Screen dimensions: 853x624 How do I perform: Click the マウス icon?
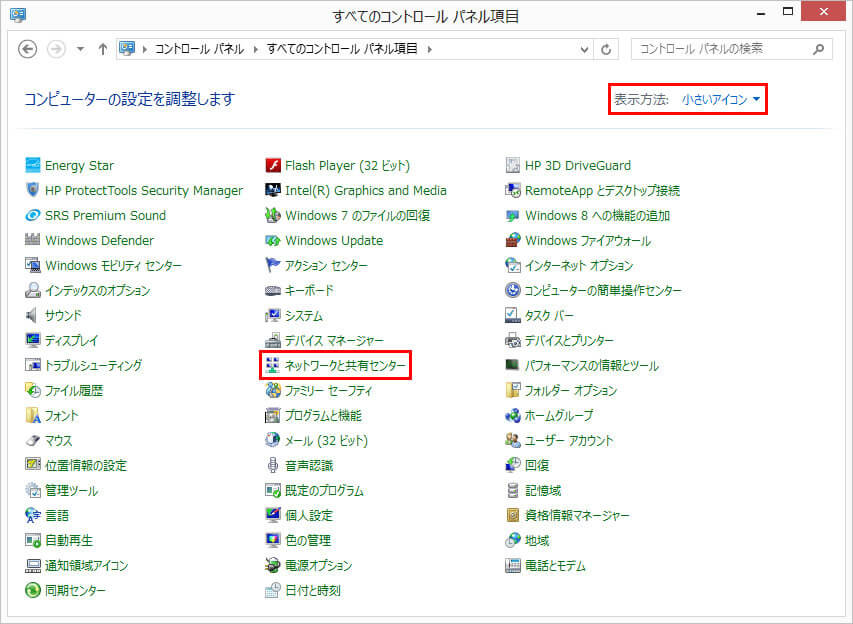coord(33,440)
